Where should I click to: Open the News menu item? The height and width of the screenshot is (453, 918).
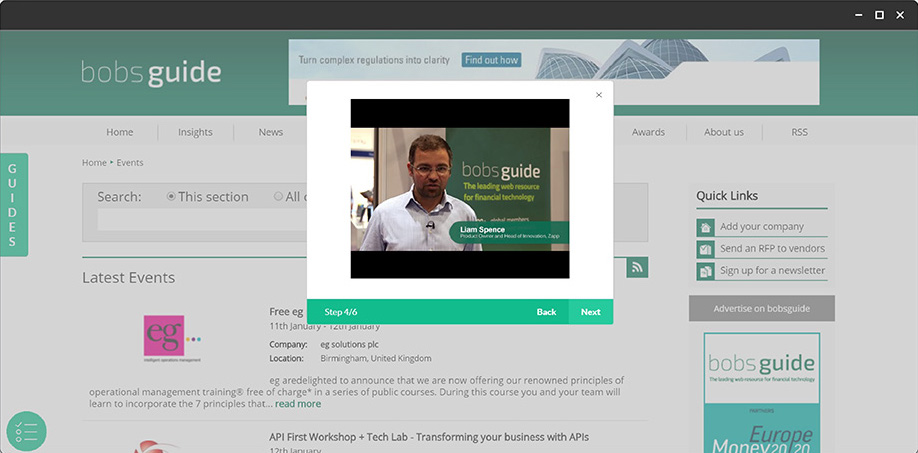(270, 132)
